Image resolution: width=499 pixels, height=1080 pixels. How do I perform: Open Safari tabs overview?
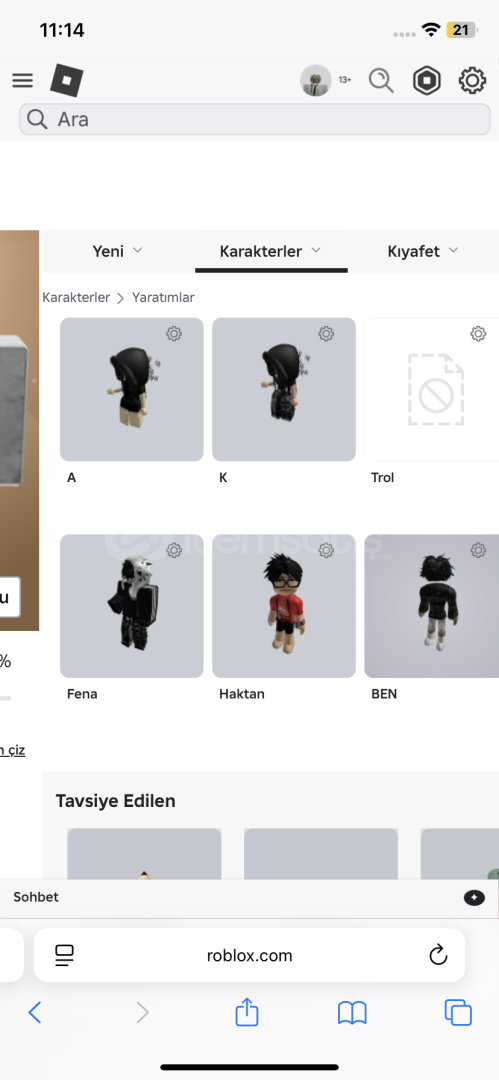click(458, 1012)
